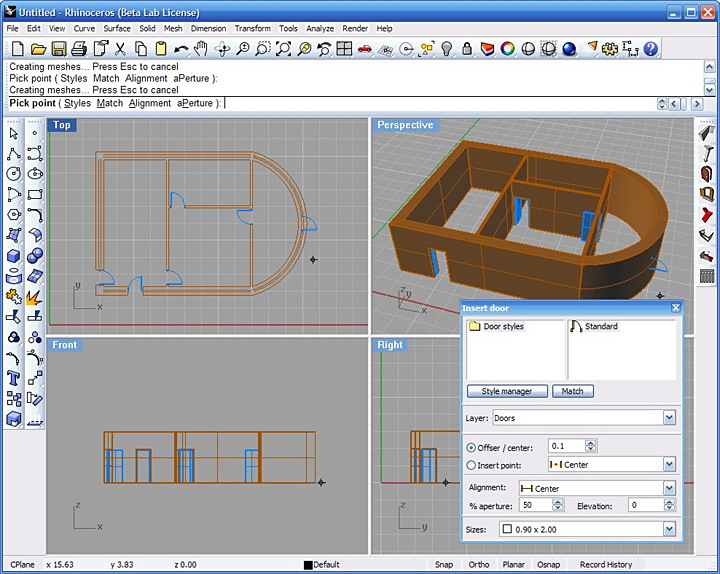Toggle Osnap in the status bar

click(548, 564)
